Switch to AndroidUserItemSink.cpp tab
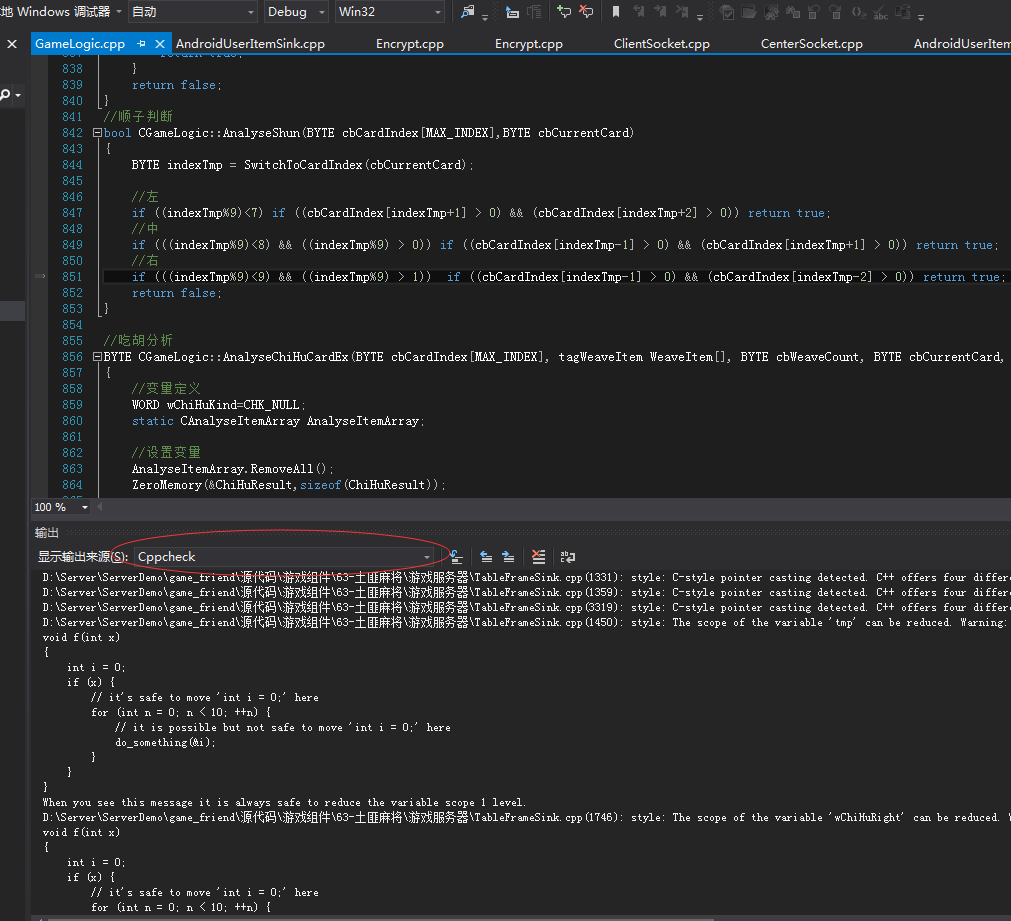1011x921 pixels. click(x=250, y=43)
